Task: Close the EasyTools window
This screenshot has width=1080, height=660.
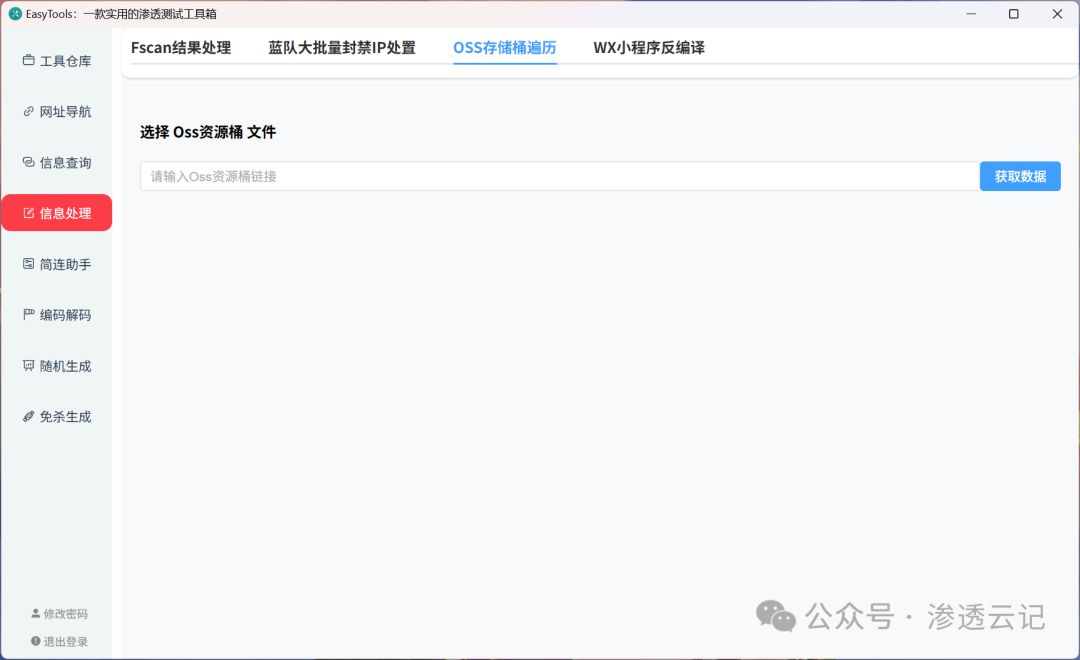Action: pos(1057,14)
